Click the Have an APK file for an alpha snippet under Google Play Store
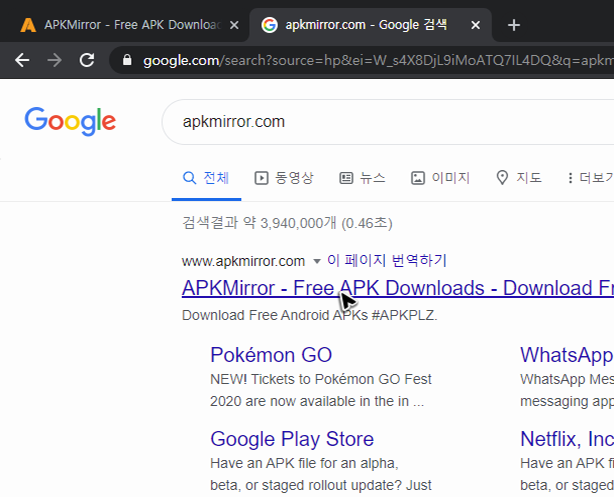 coord(321,474)
